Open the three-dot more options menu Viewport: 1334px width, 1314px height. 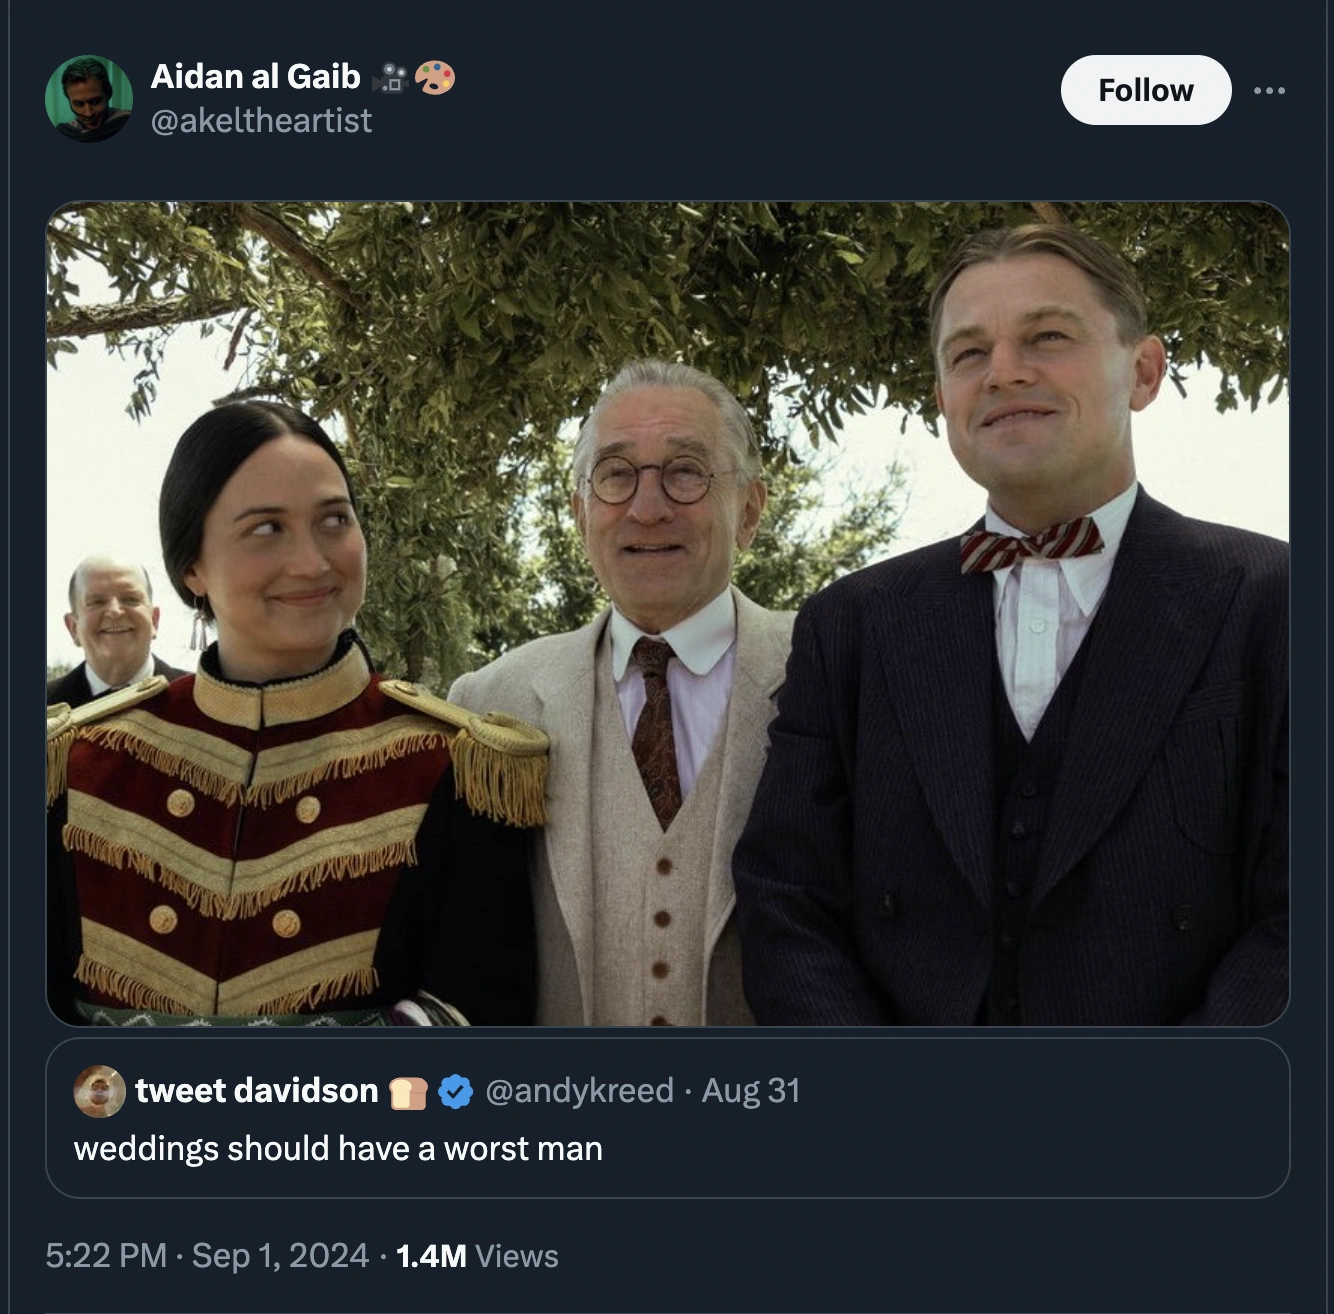[1269, 90]
